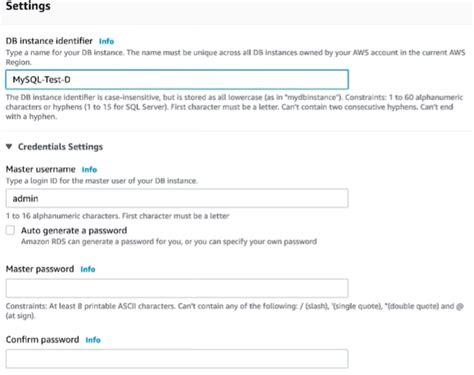474x375 pixels.
Task: Open Info link beside Confirm password
Action: coord(93,340)
